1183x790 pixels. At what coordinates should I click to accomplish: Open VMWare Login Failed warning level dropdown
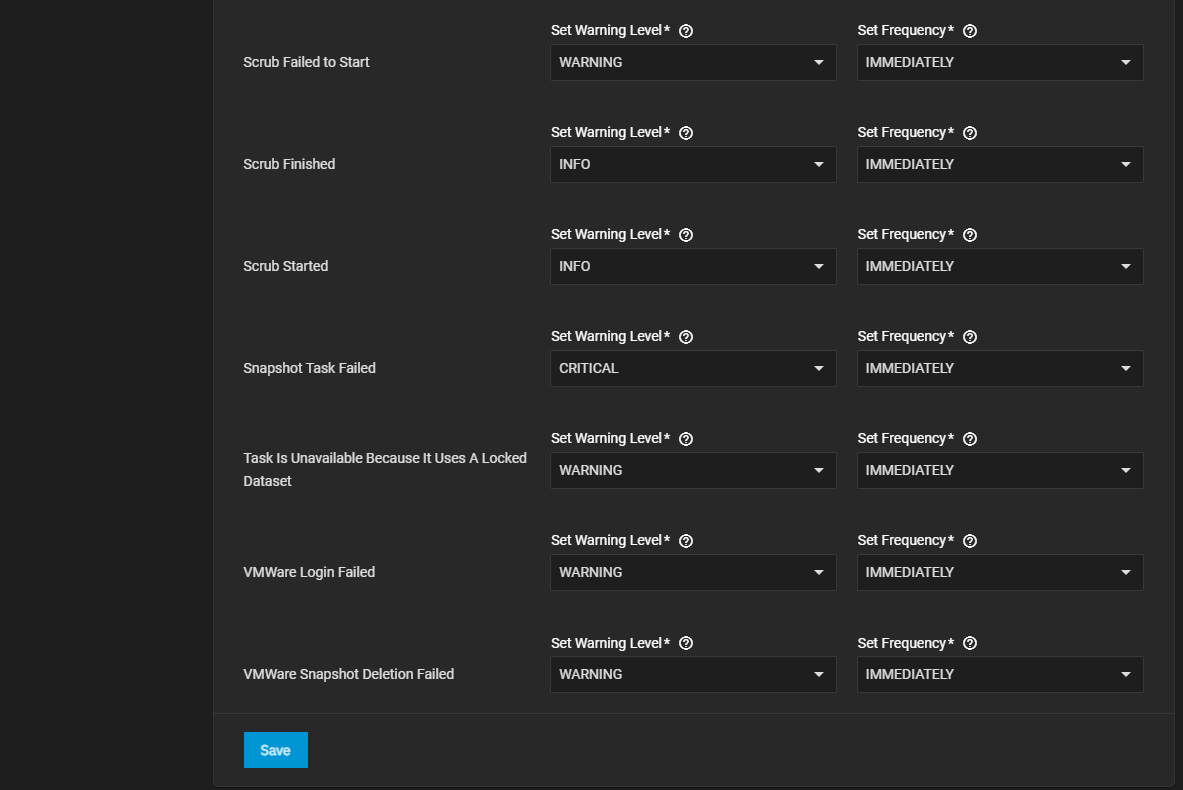[x=693, y=572]
